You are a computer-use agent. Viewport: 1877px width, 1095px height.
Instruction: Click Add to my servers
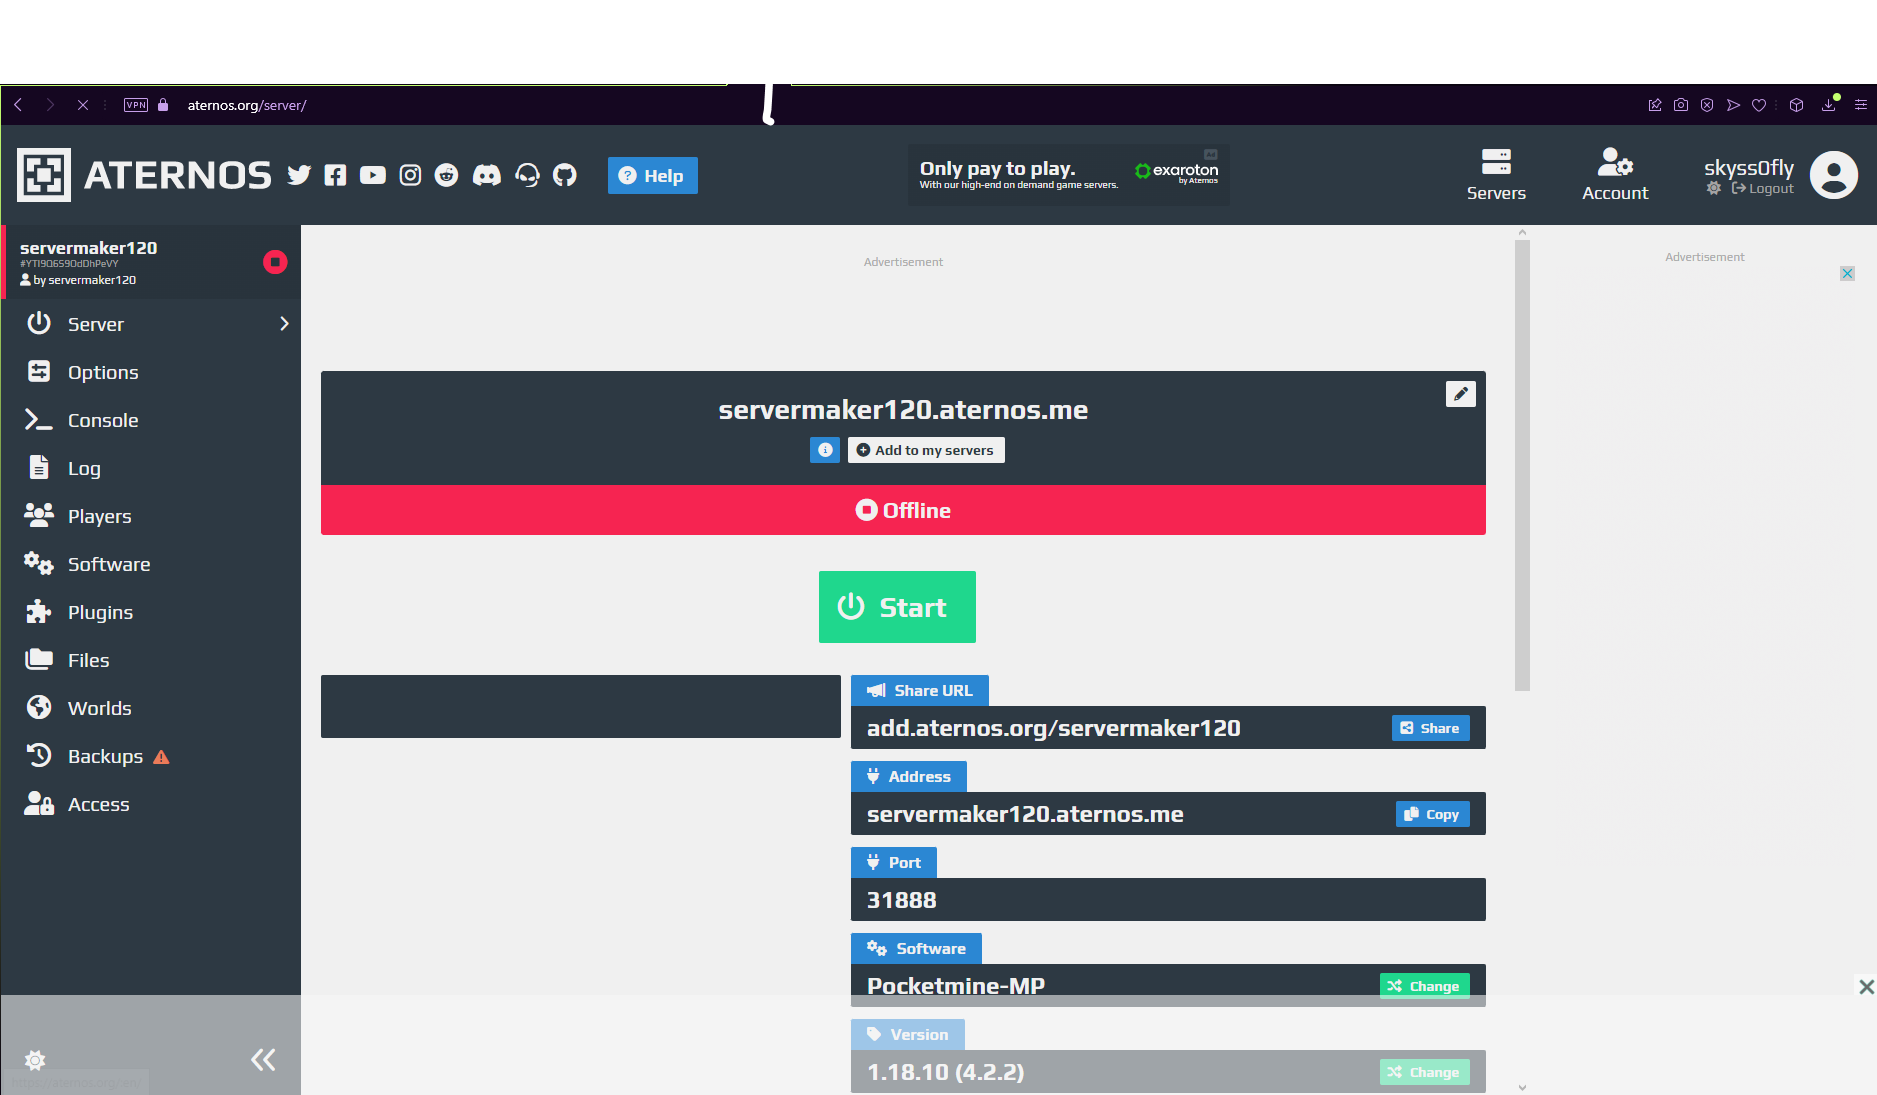926,450
